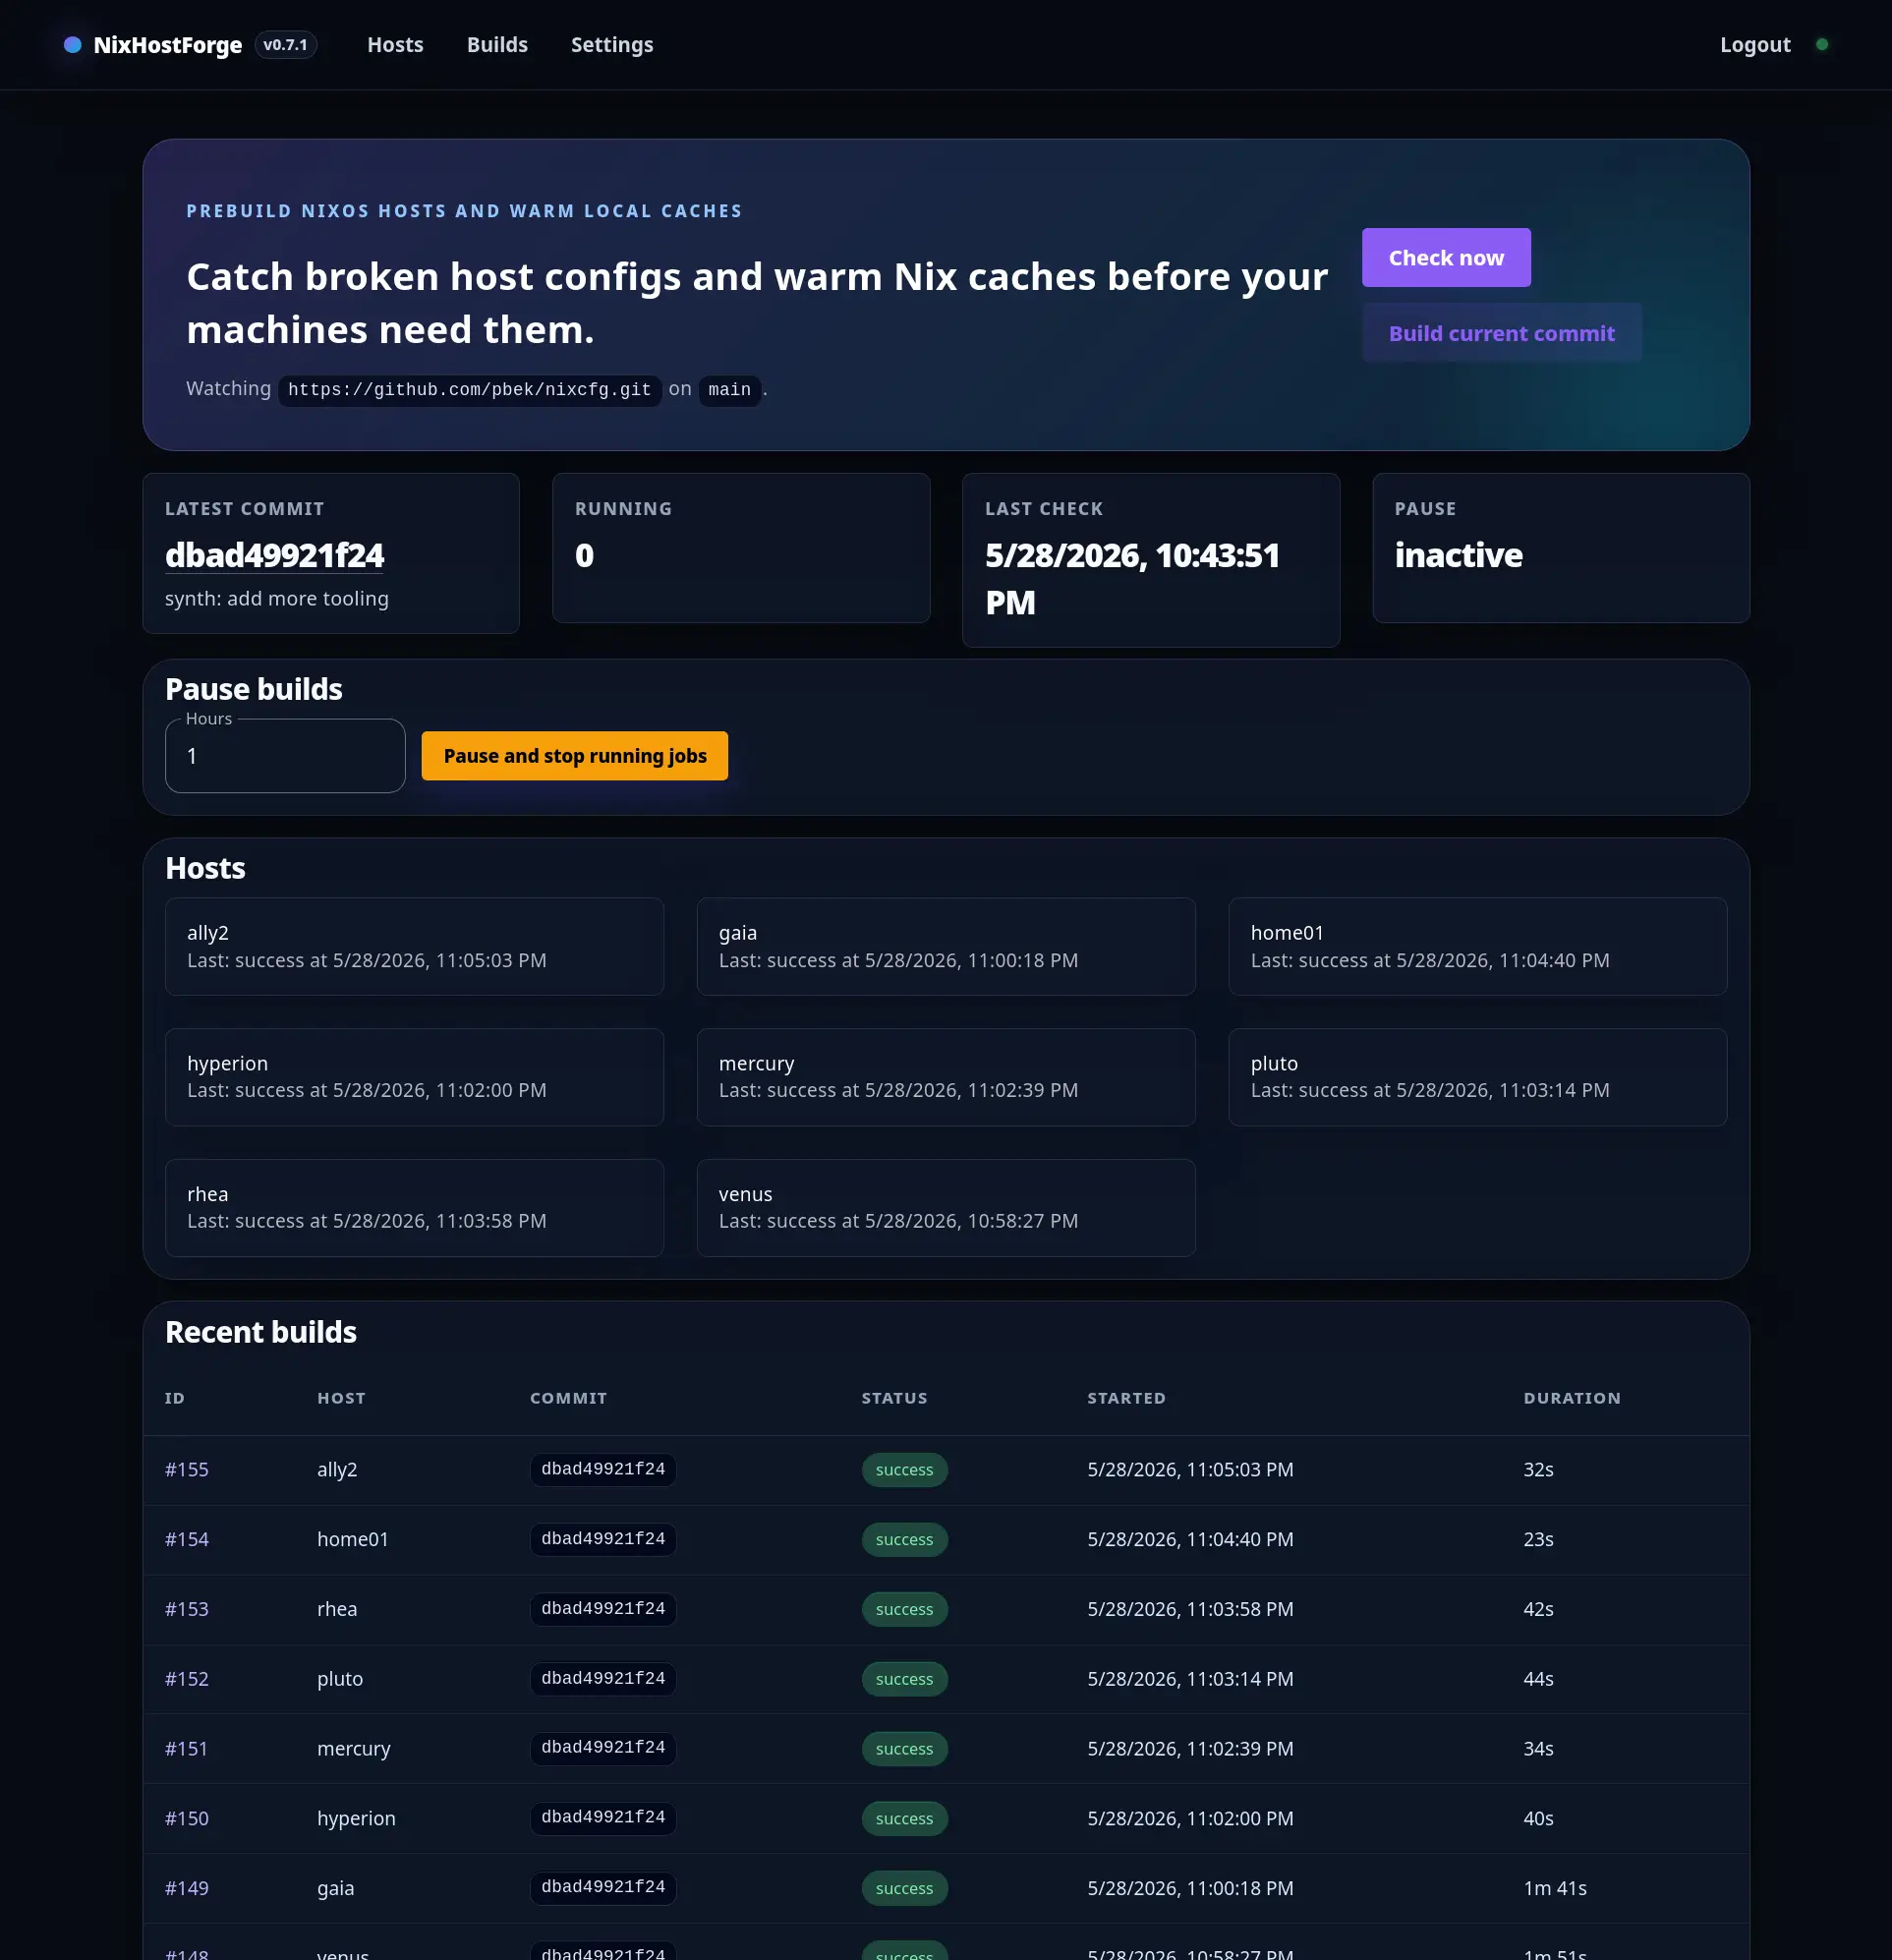This screenshot has height=1960, width=1892.
Task: Click the green status indicator beside Logout
Action: coord(1822,45)
